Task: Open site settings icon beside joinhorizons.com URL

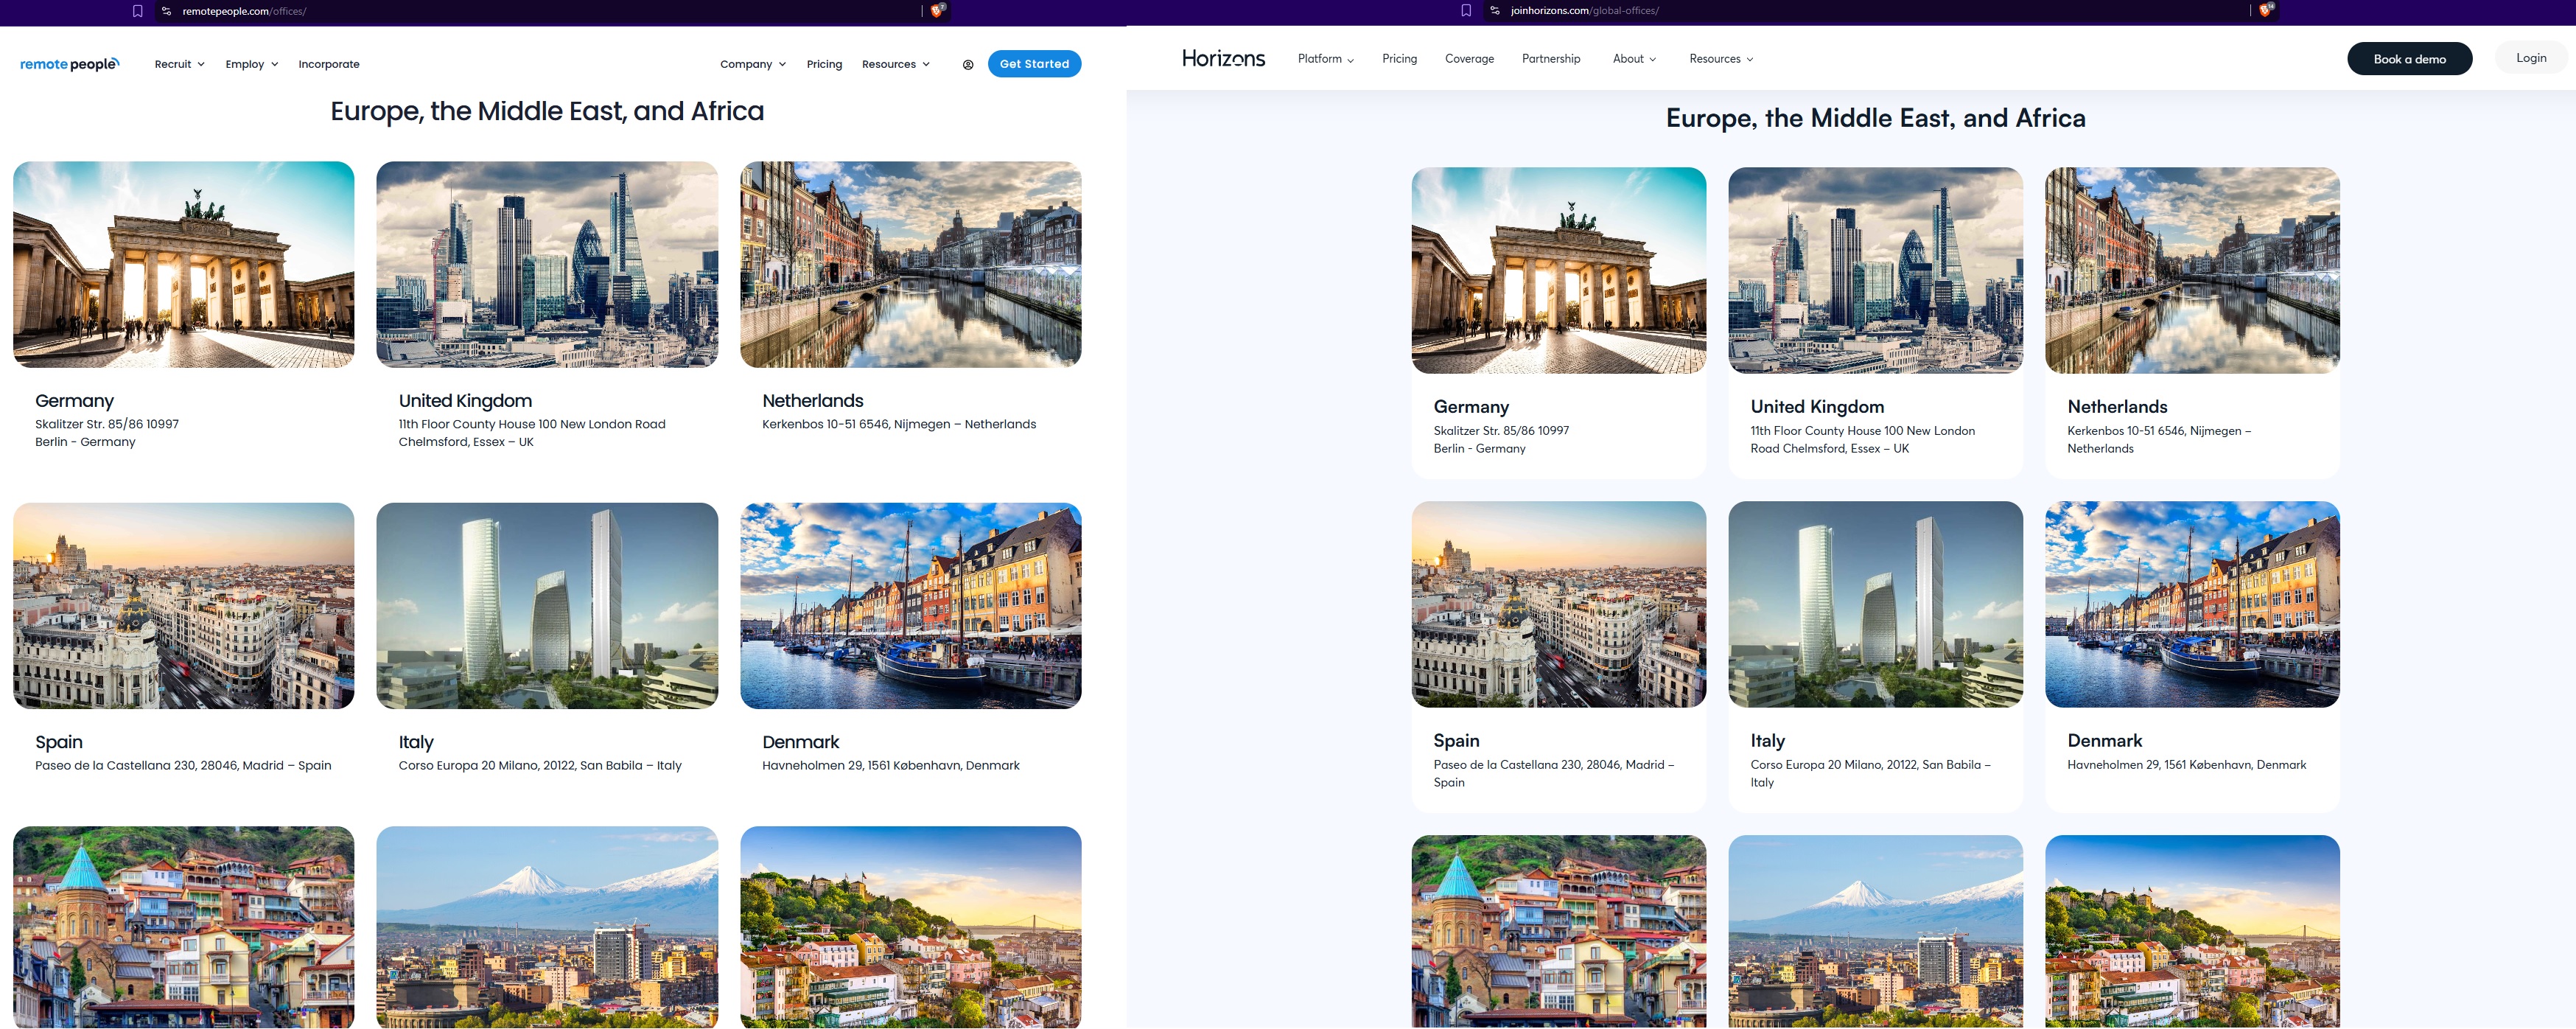Action: [1495, 10]
